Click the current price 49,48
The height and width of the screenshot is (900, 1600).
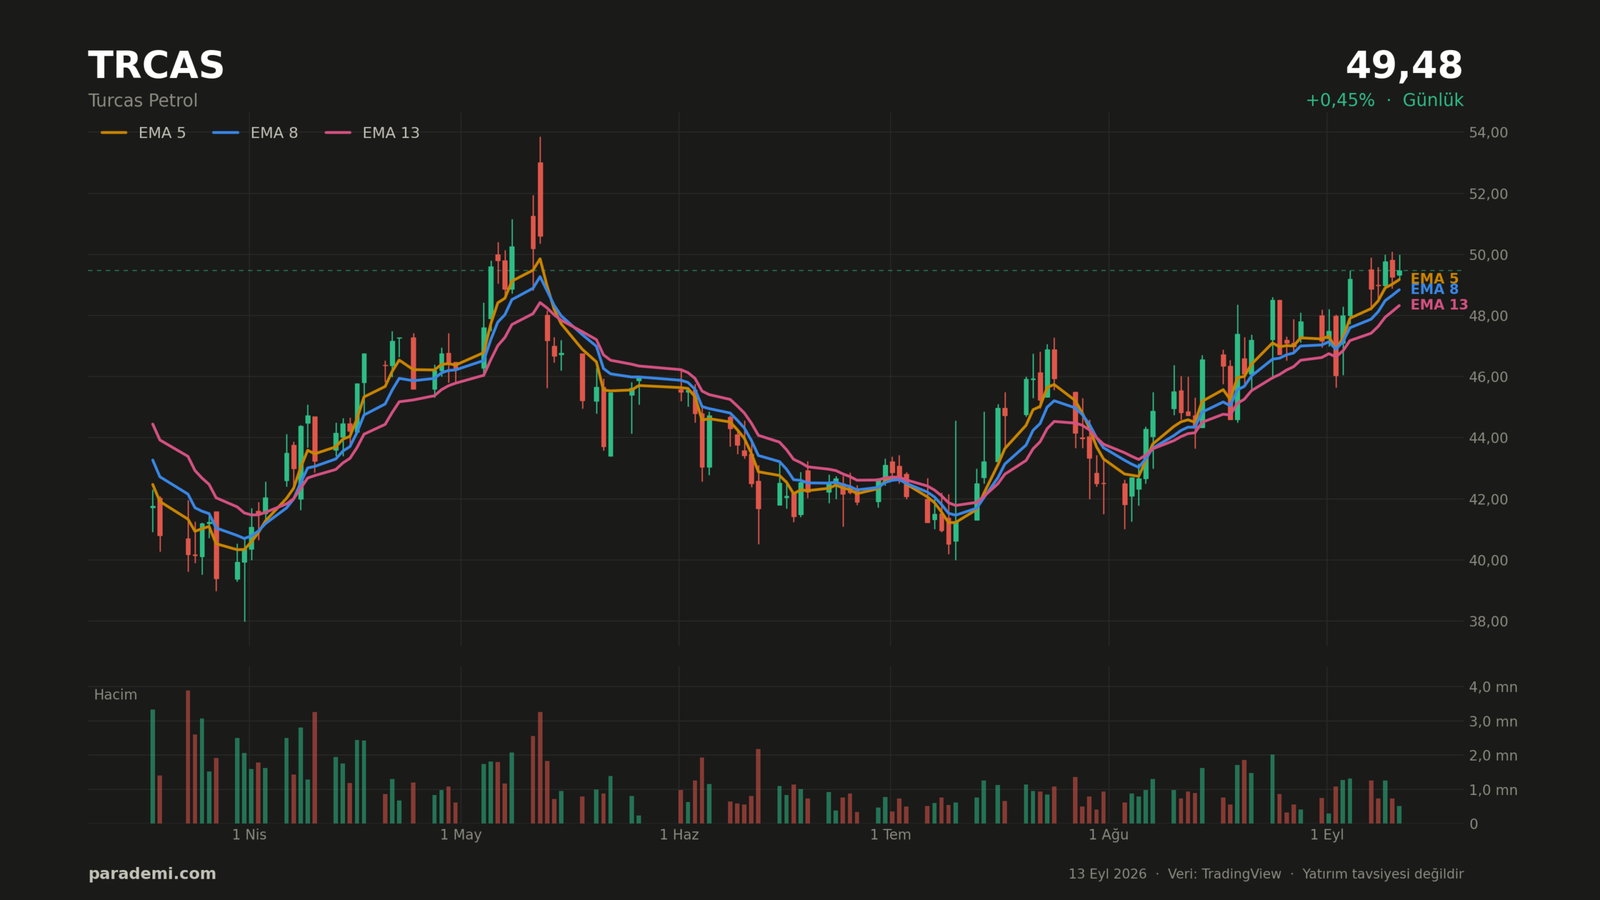pyautogui.click(x=1404, y=66)
